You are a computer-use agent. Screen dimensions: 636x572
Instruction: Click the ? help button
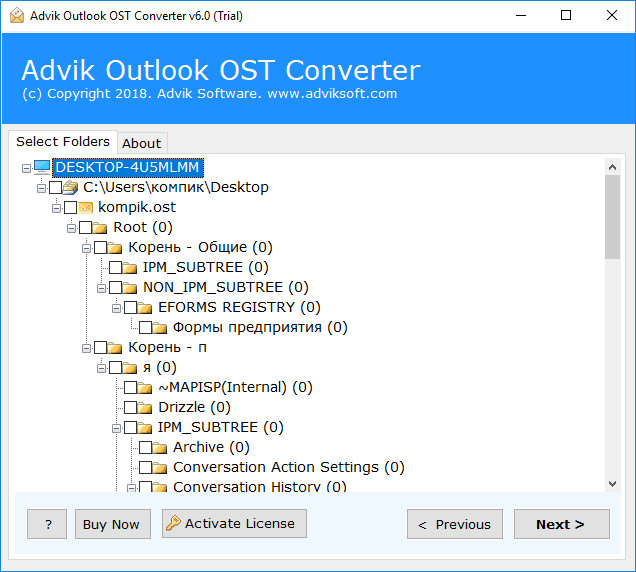[47, 524]
